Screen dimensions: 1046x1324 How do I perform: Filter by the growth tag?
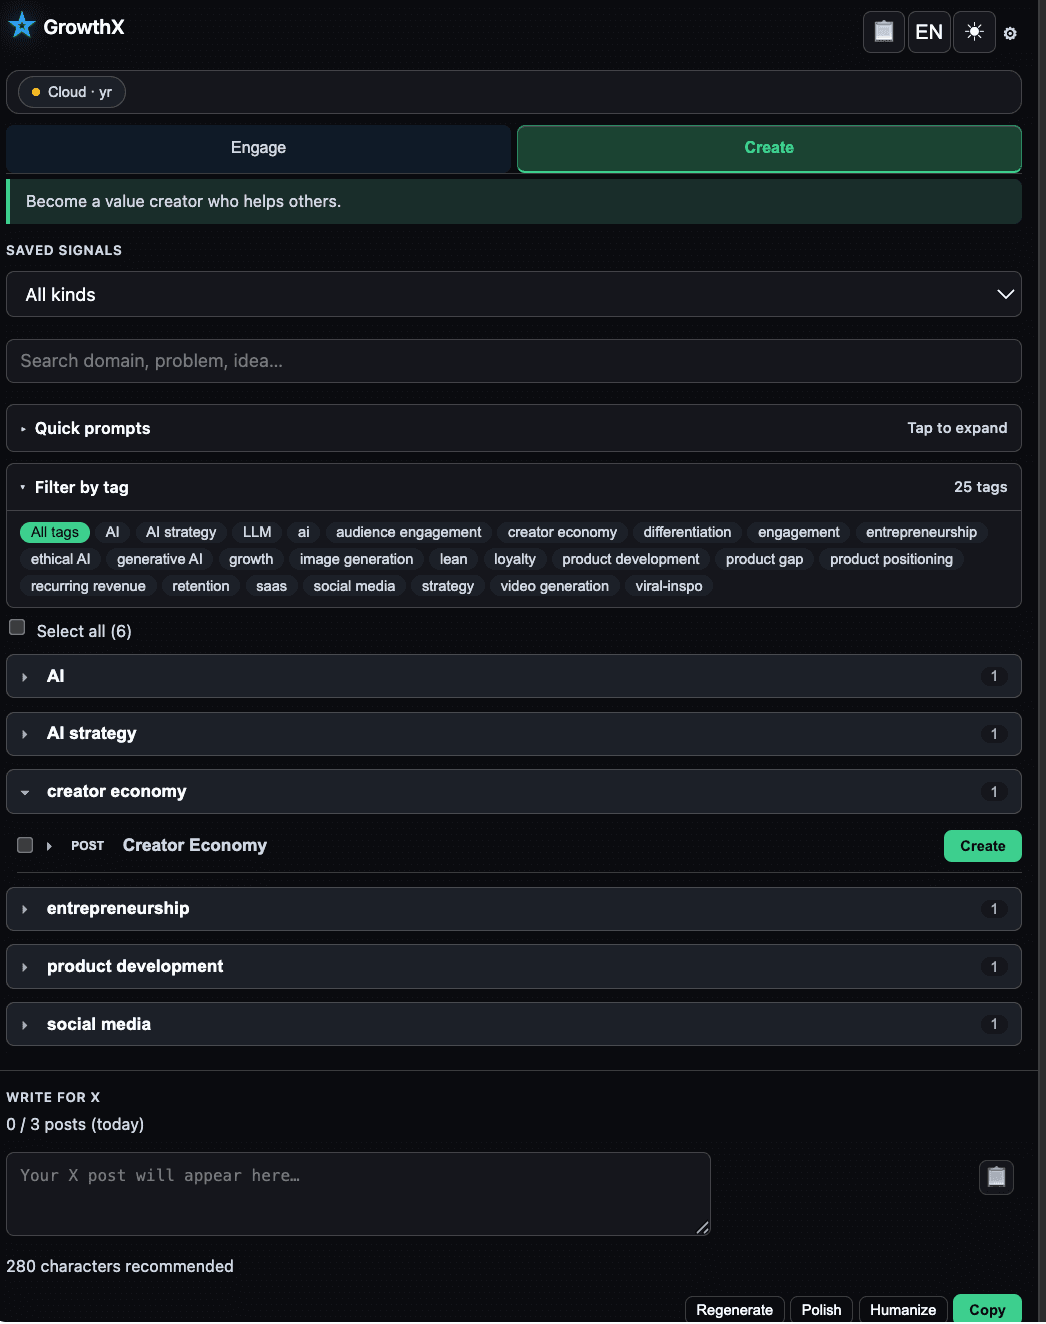pyautogui.click(x=251, y=559)
